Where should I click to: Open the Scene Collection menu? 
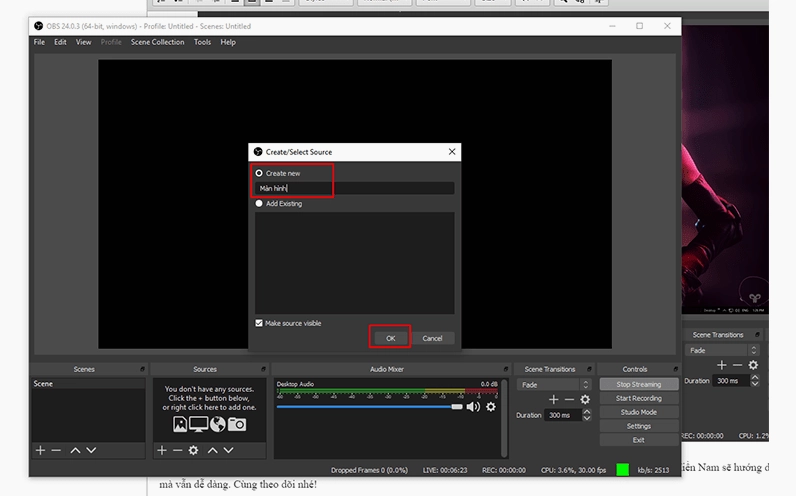coord(157,42)
